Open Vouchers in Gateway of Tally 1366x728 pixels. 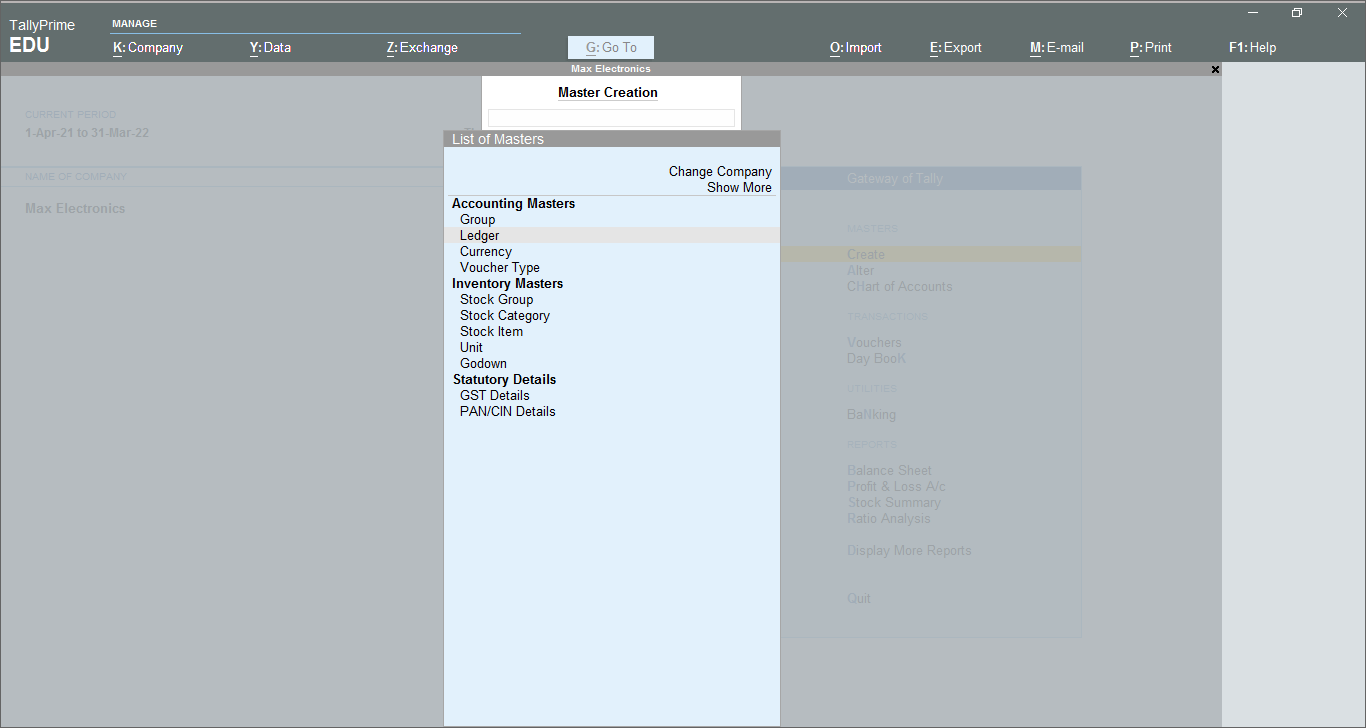click(x=874, y=342)
